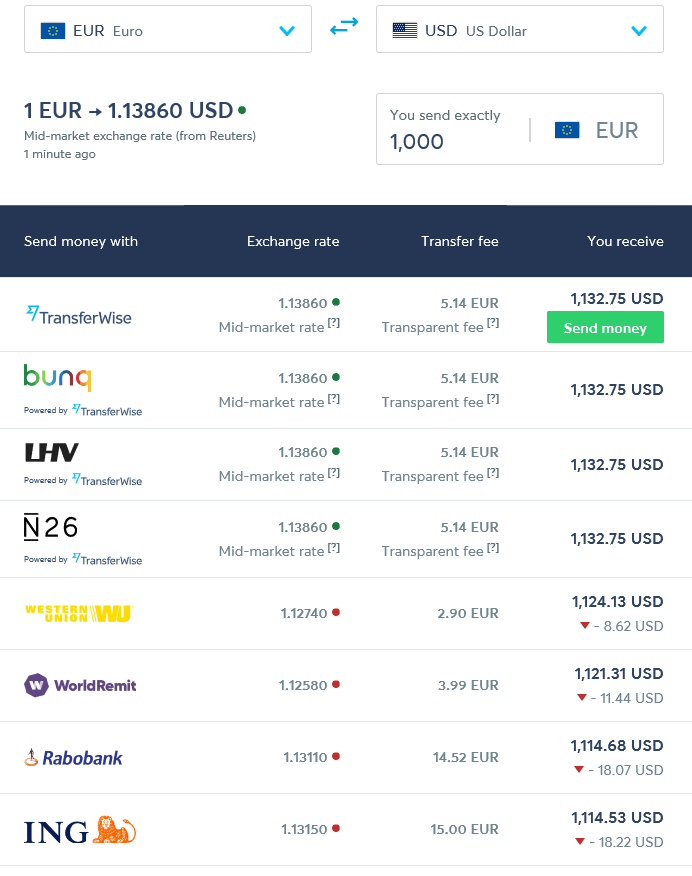Click the bunq logo

tap(57, 378)
